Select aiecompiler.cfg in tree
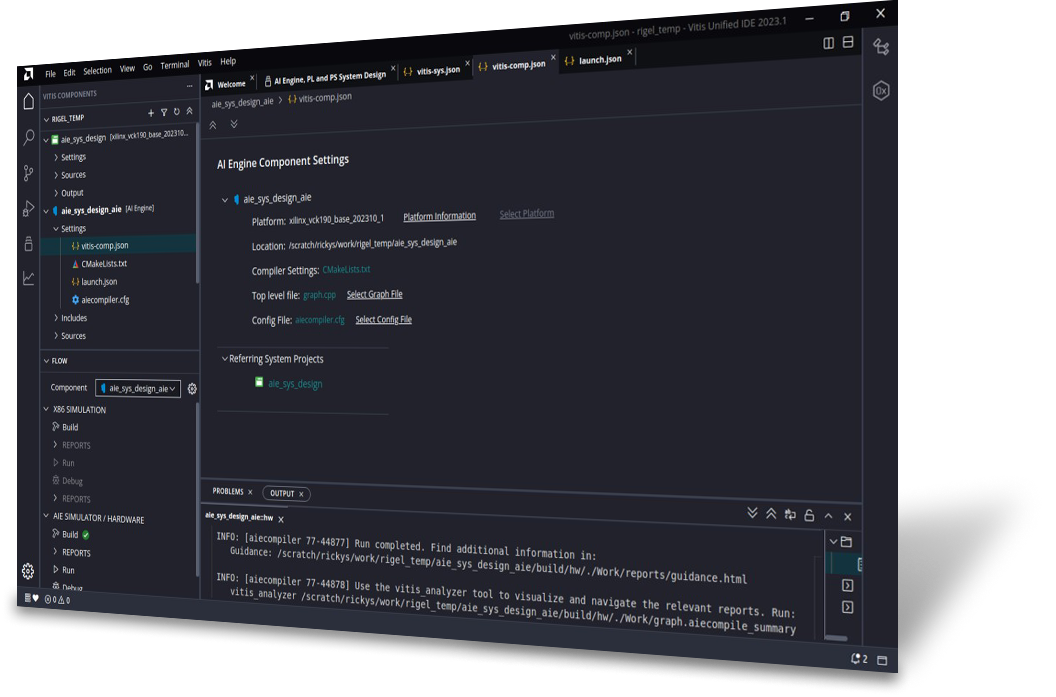1056x697 pixels. tap(105, 300)
